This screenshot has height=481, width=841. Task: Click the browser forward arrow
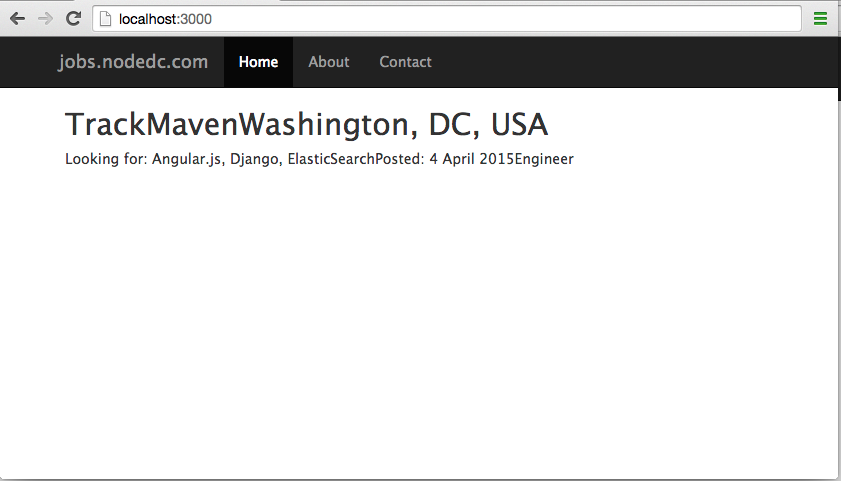coord(46,19)
